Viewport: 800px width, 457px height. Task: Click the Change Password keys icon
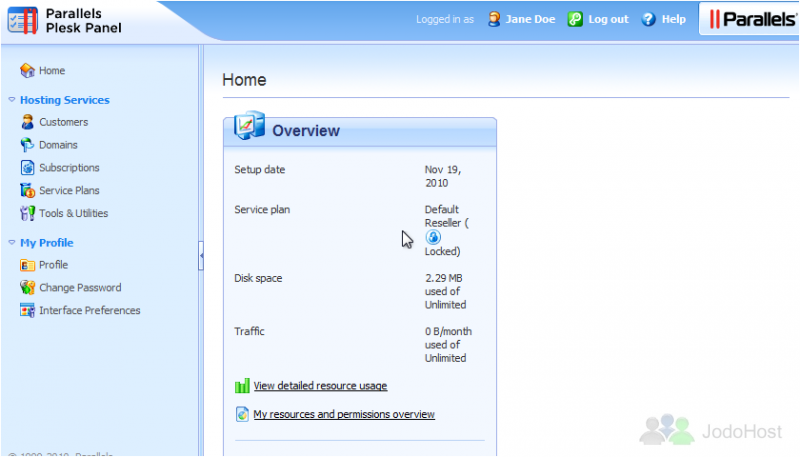pyautogui.click(x=27, y=288)
